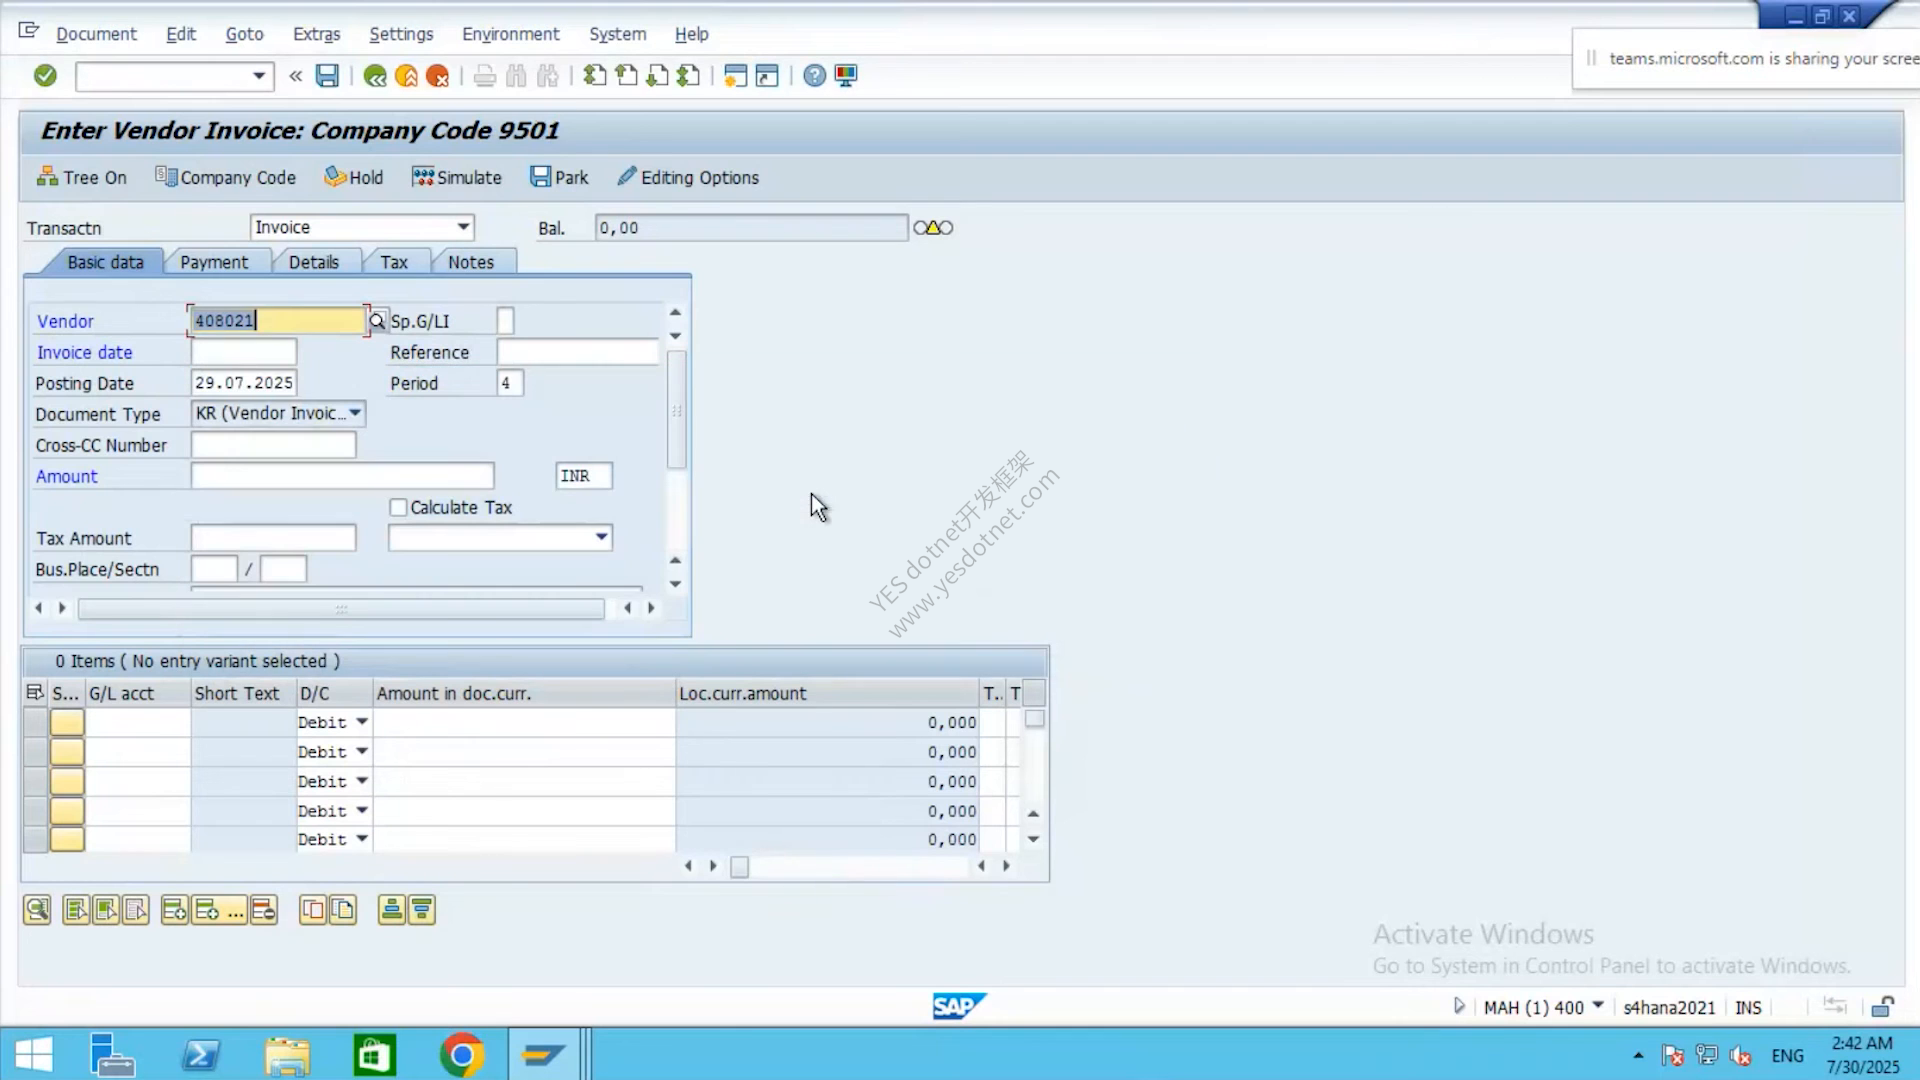Image resolution: width=1920 pixels, height=1080 pixels.
Task: Open the Extras menu
Action: point(316,34)
